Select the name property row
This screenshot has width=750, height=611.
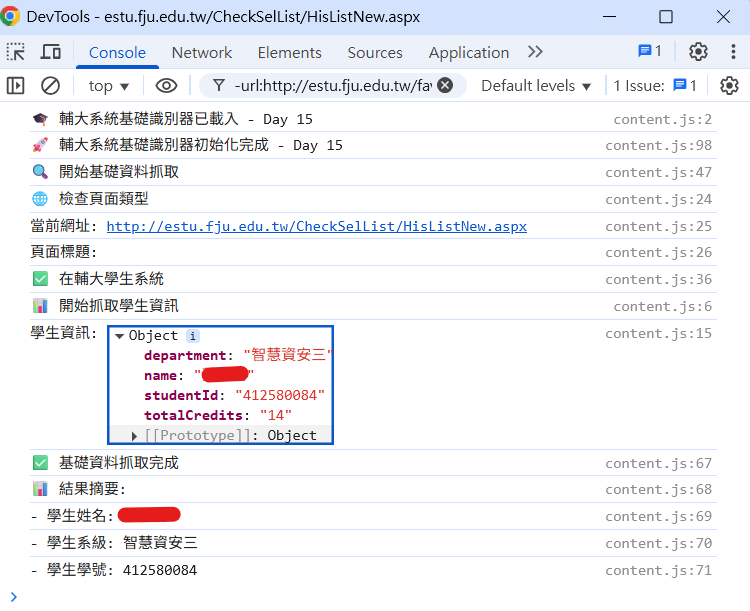point(199,375)
